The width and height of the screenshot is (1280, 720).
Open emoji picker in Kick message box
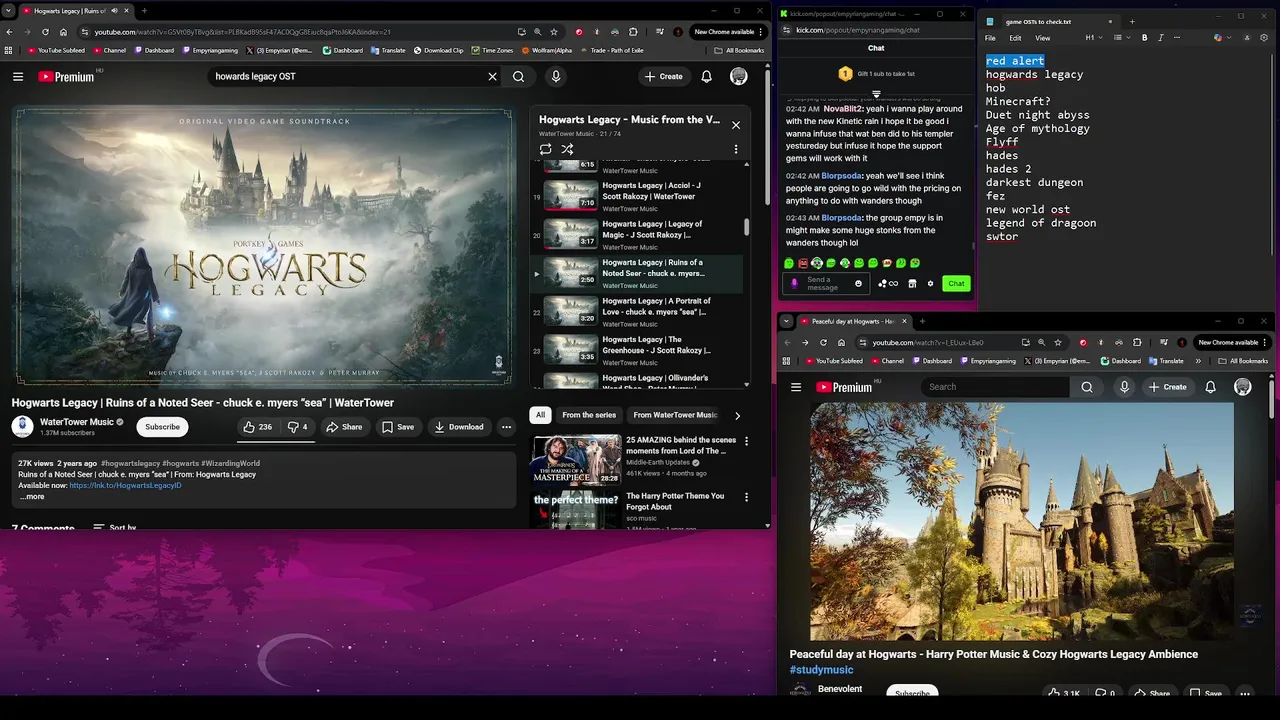858,283
